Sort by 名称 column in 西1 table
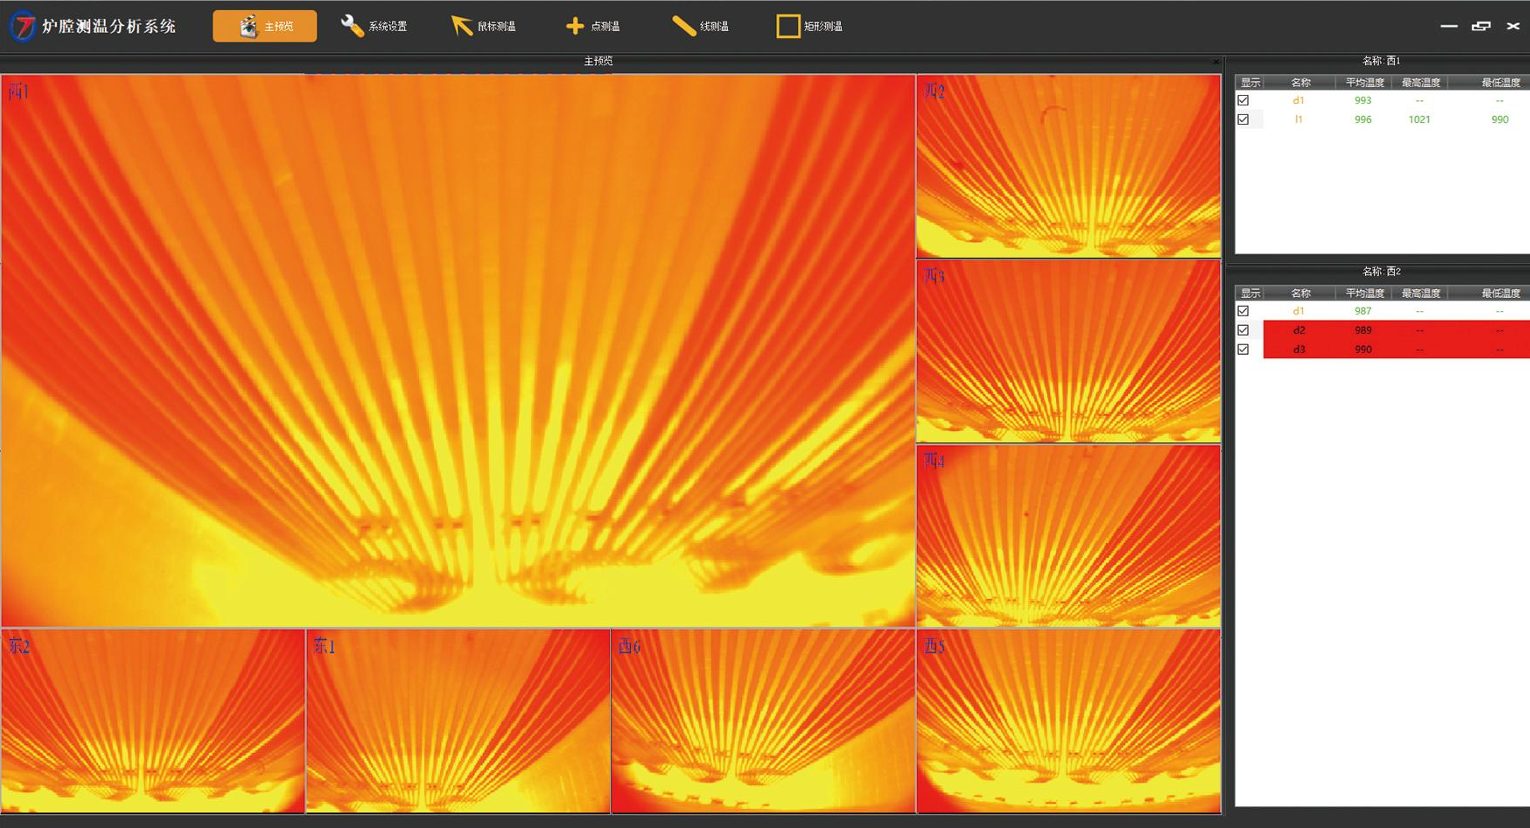The height and width of the screenshot is (828, 1530). coord(1300,82)
